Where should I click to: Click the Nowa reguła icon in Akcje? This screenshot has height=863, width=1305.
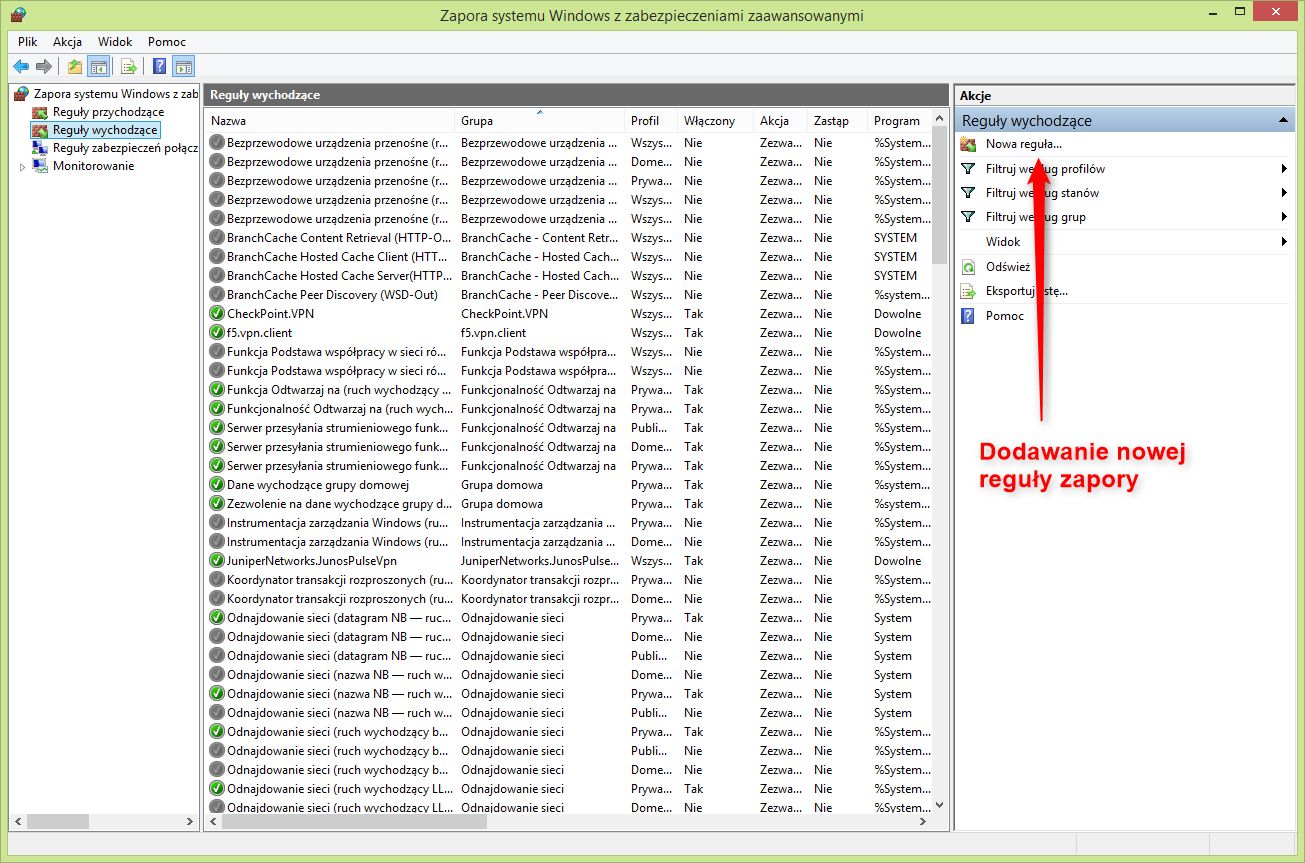pyautogui.click(x=968, y=145)
